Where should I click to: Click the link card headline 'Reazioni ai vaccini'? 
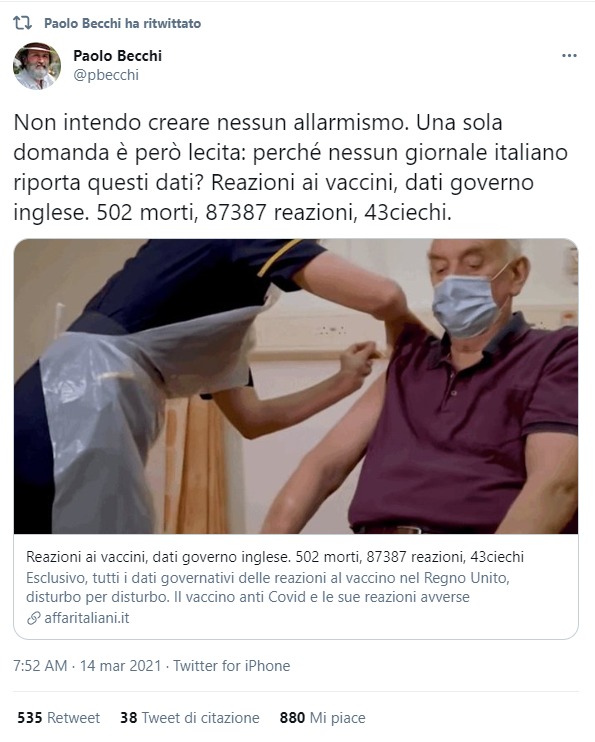[x=275, y=556]
